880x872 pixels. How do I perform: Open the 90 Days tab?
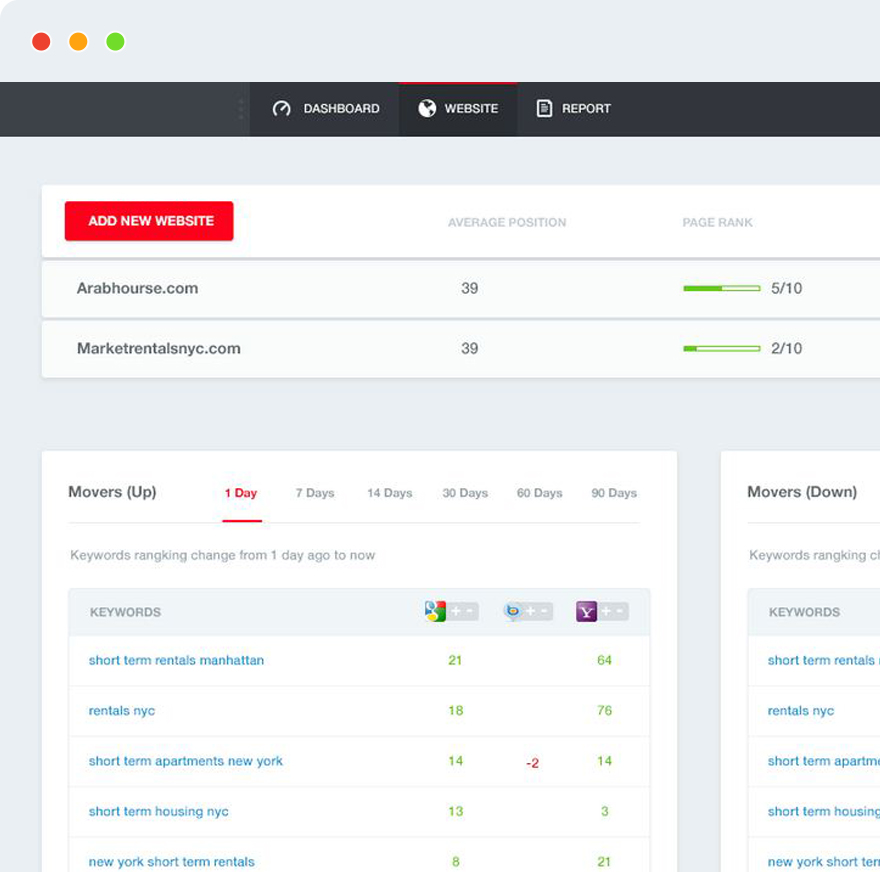(613, 493)
